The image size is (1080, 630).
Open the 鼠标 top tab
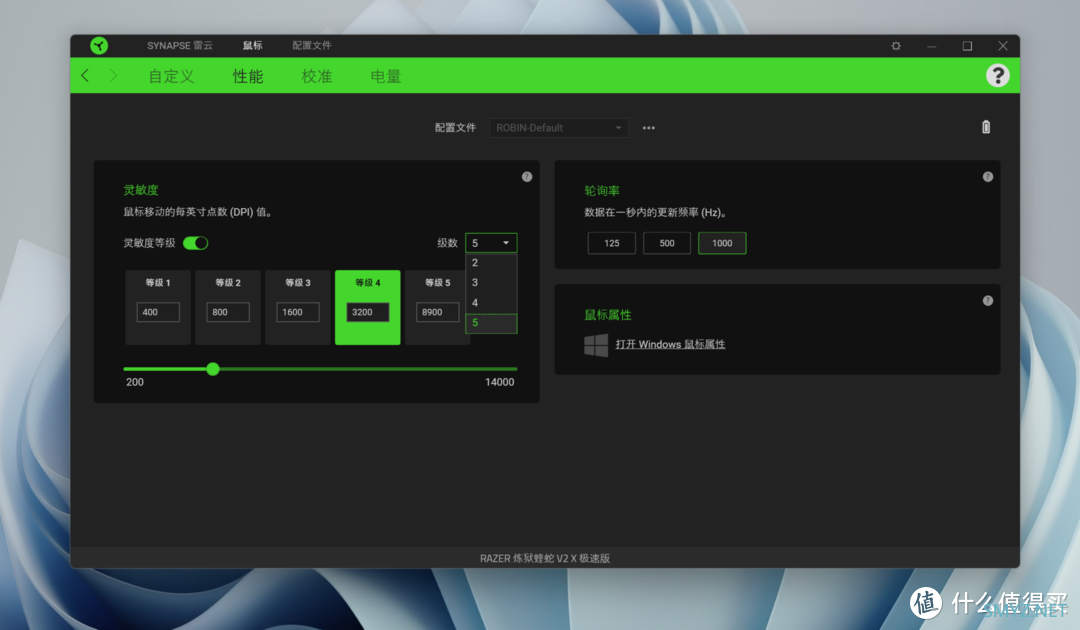click(x=252, y=45)
